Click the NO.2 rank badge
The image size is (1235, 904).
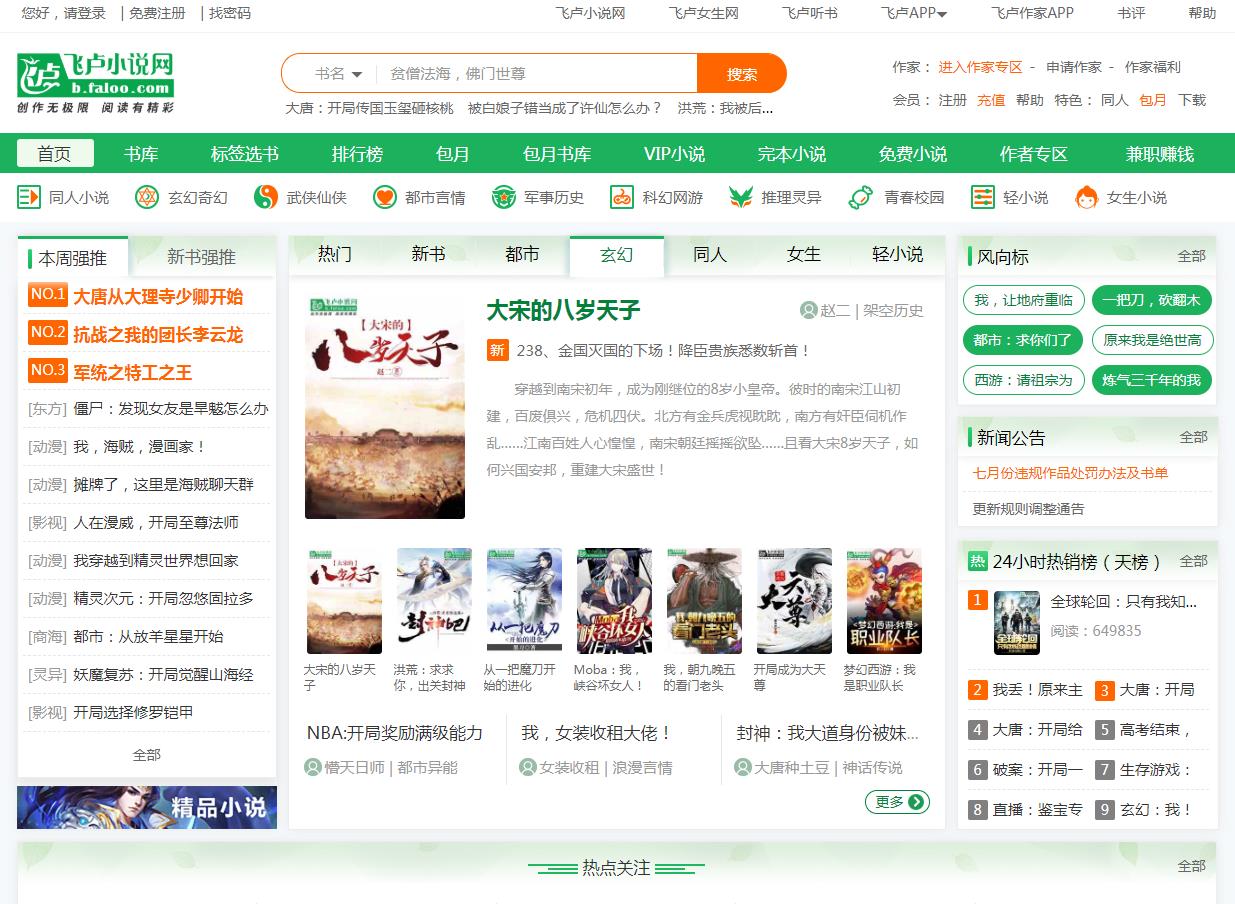48,333
